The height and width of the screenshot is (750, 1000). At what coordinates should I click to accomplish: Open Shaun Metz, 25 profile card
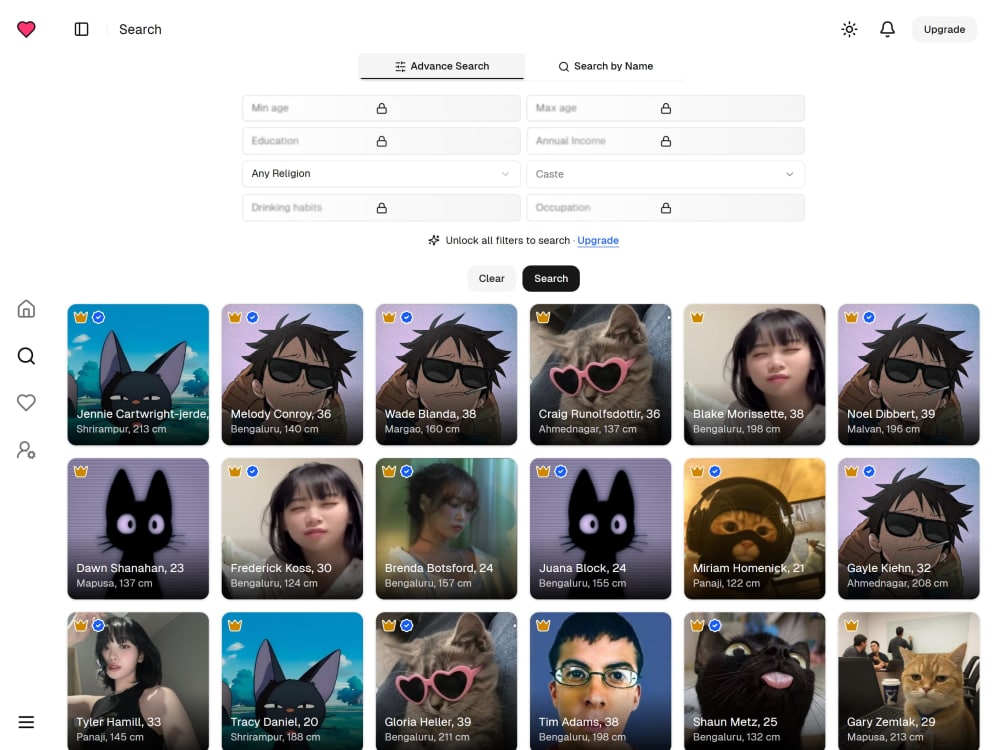(754, 681)
